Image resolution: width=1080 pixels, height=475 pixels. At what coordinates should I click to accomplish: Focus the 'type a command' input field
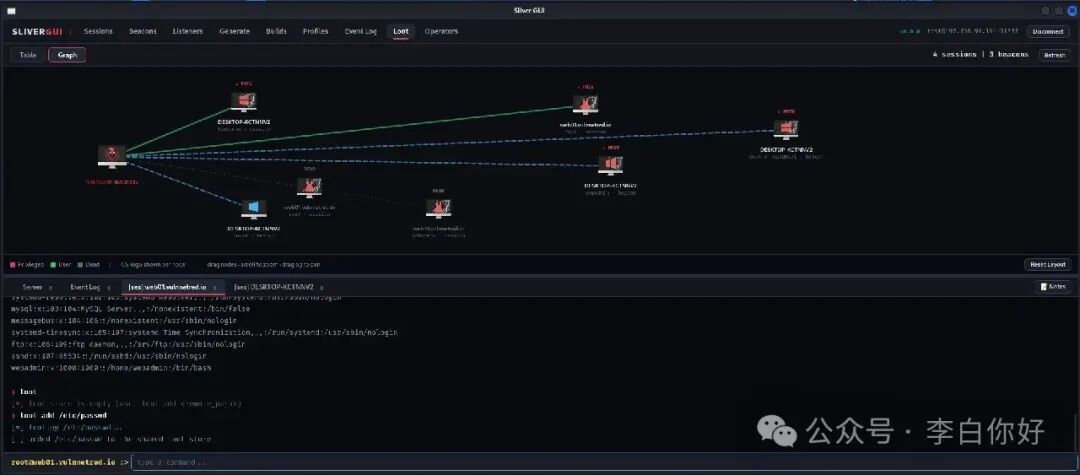point(602,462)
